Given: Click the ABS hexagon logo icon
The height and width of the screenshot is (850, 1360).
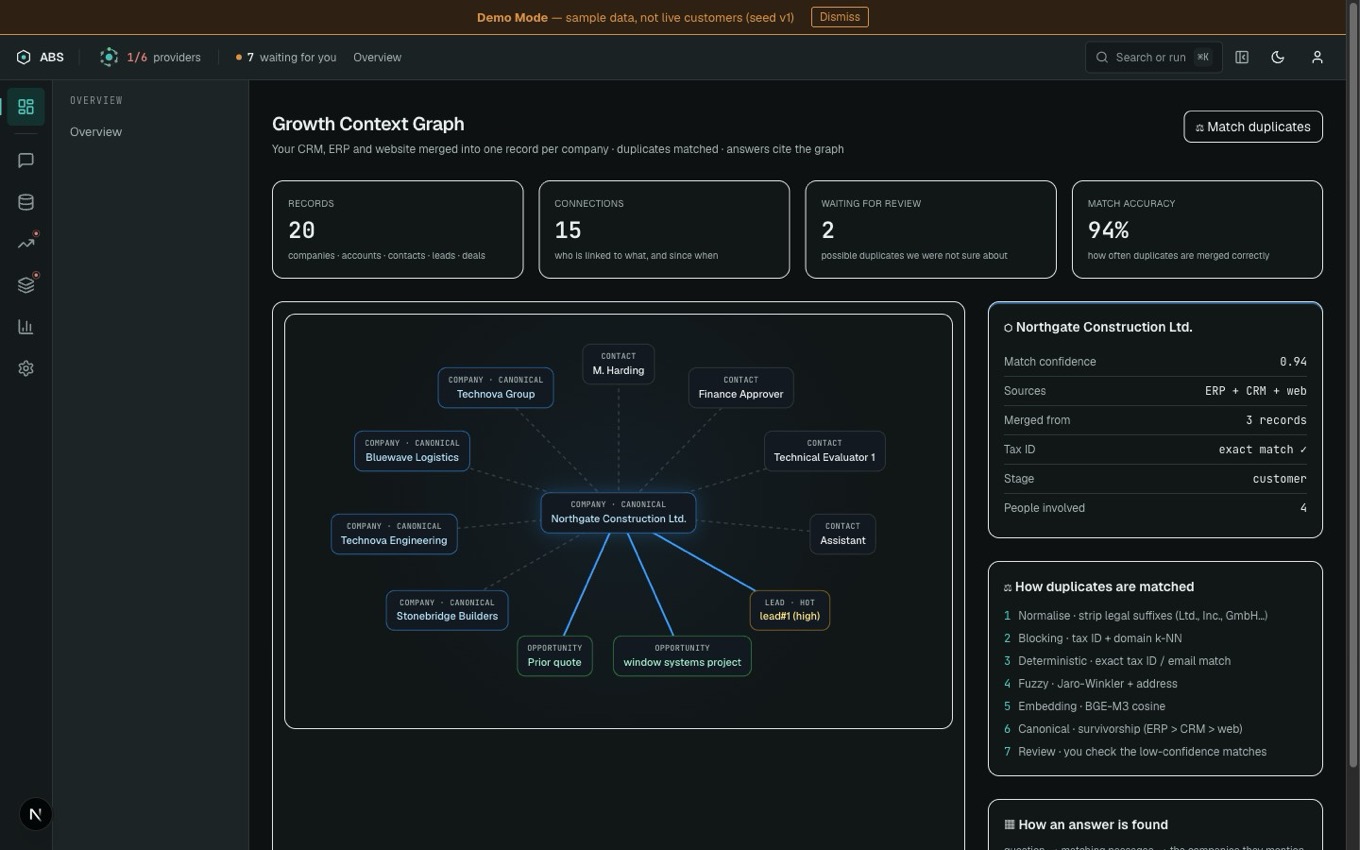Looking at the screenshot, I should (x=24, y=57).
